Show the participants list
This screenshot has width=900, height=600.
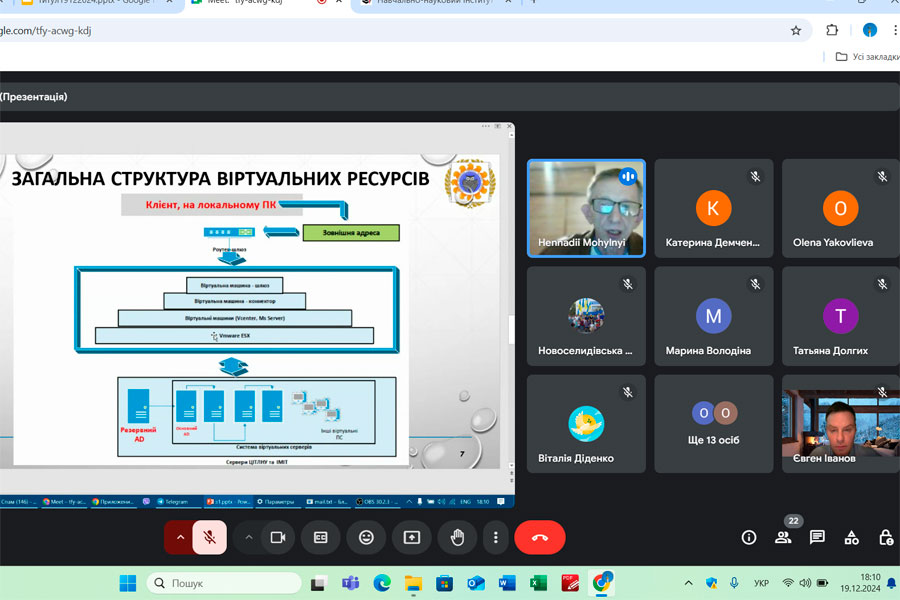(783, 537)
